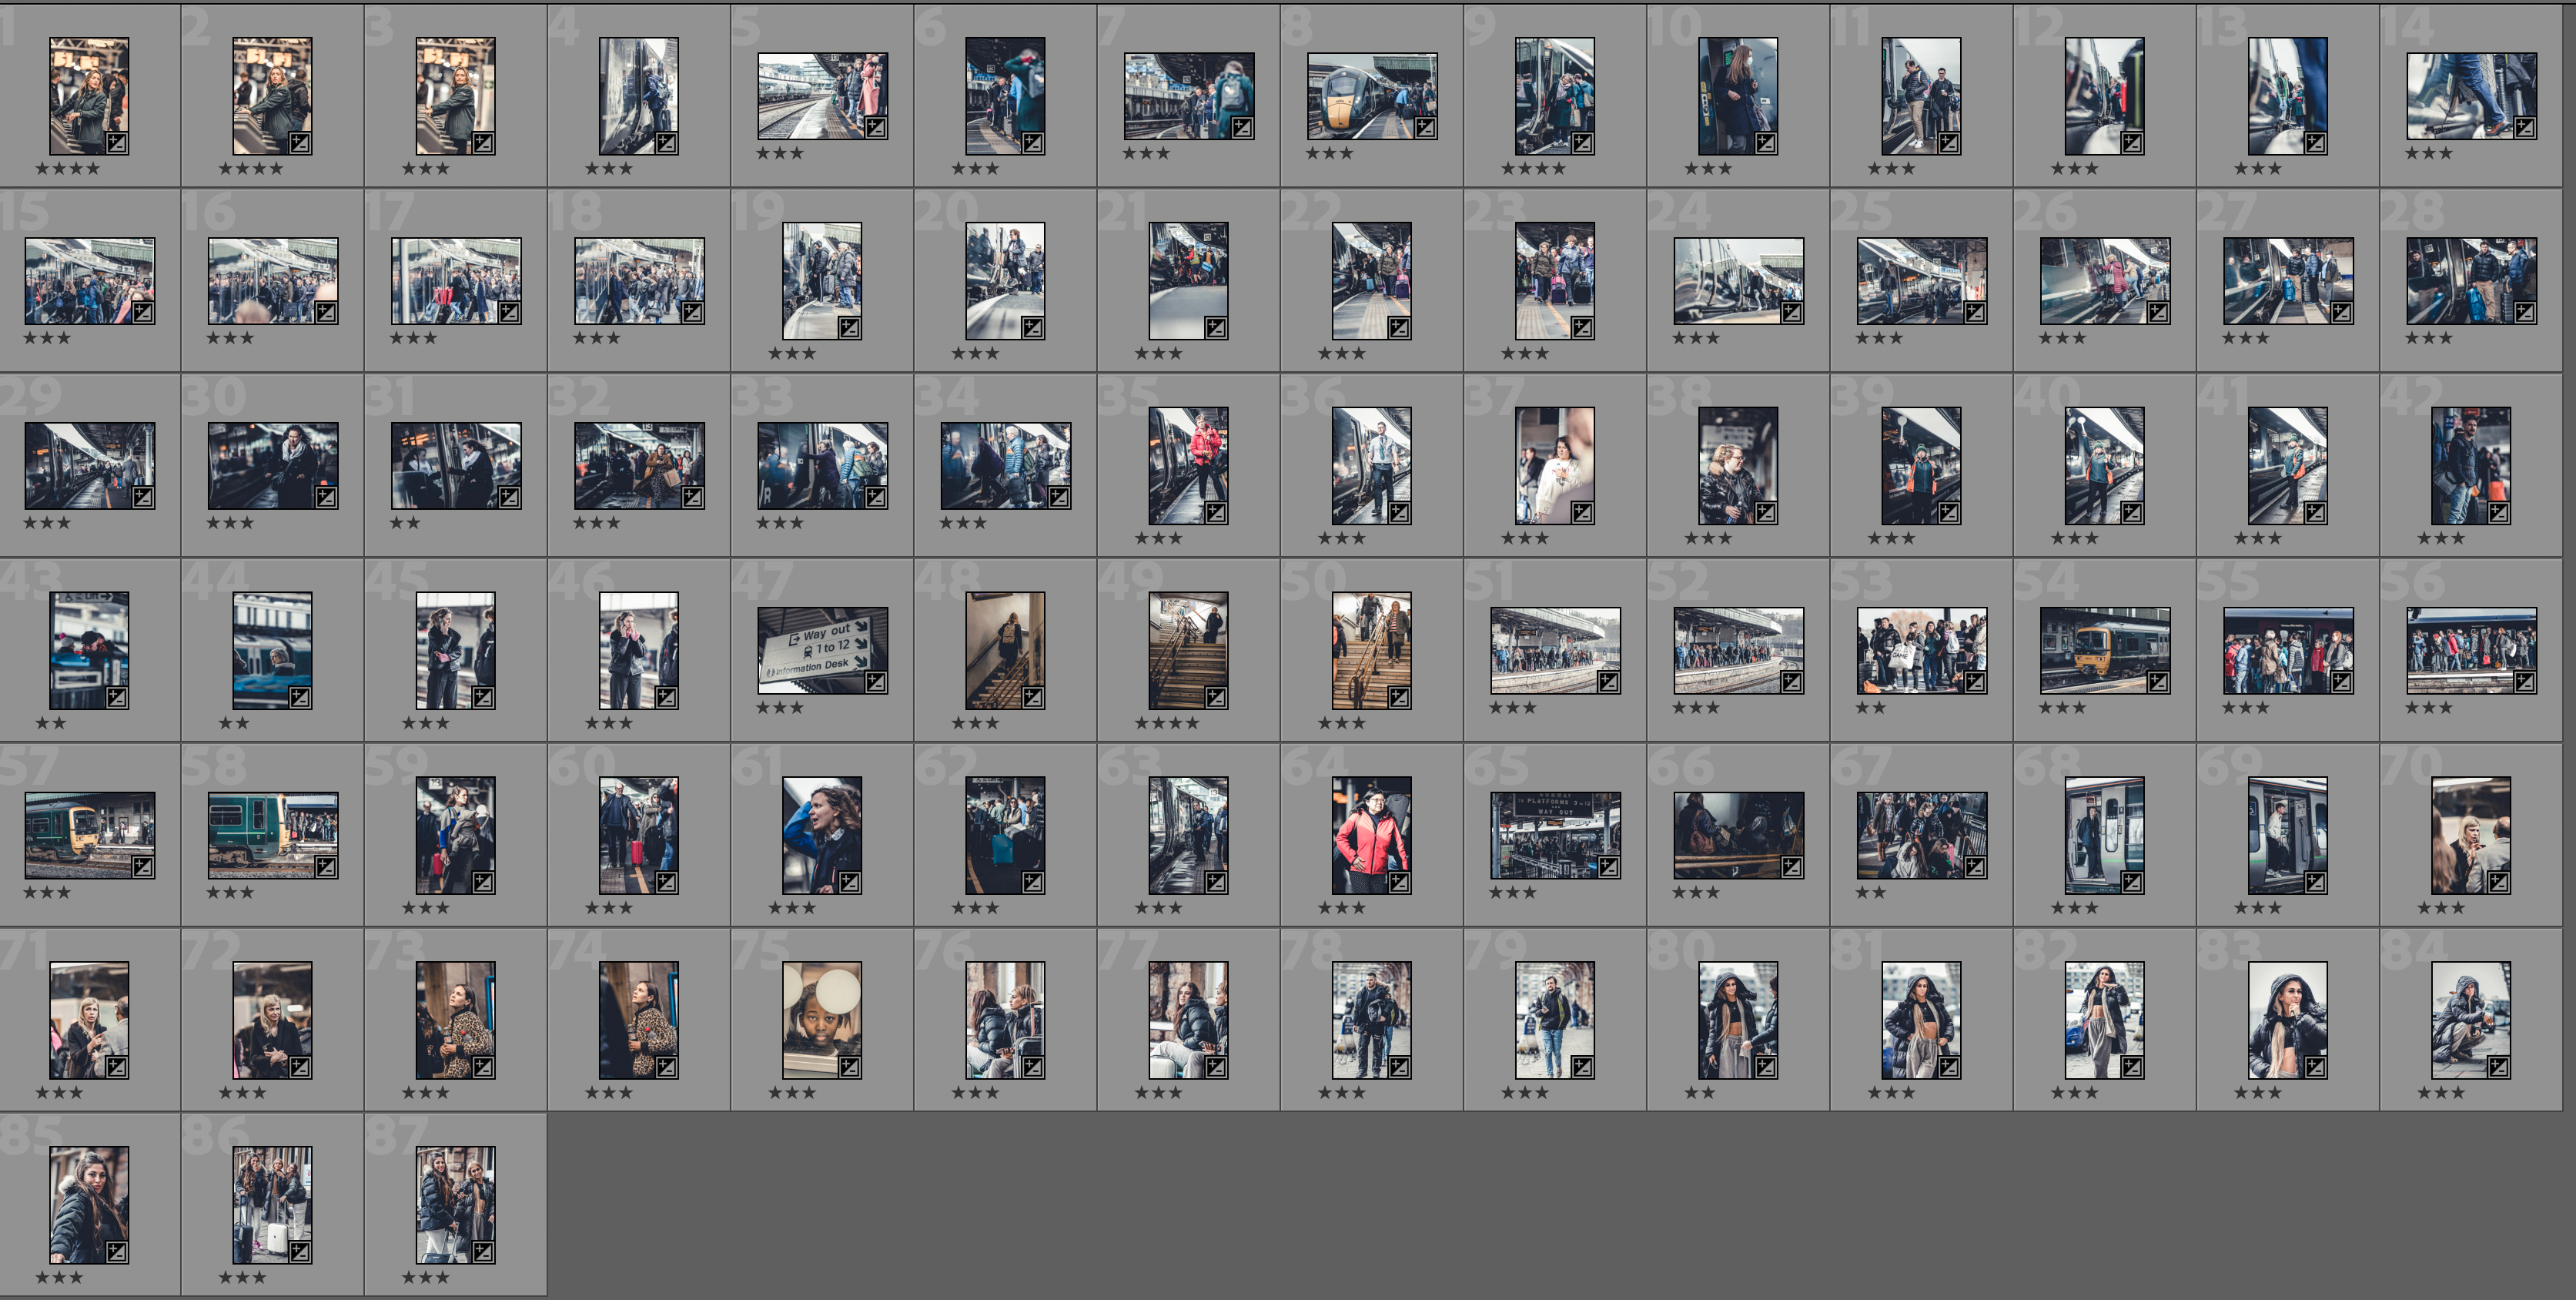
Task: Select thumbnail of photo 57 green train
Action: 89,835
